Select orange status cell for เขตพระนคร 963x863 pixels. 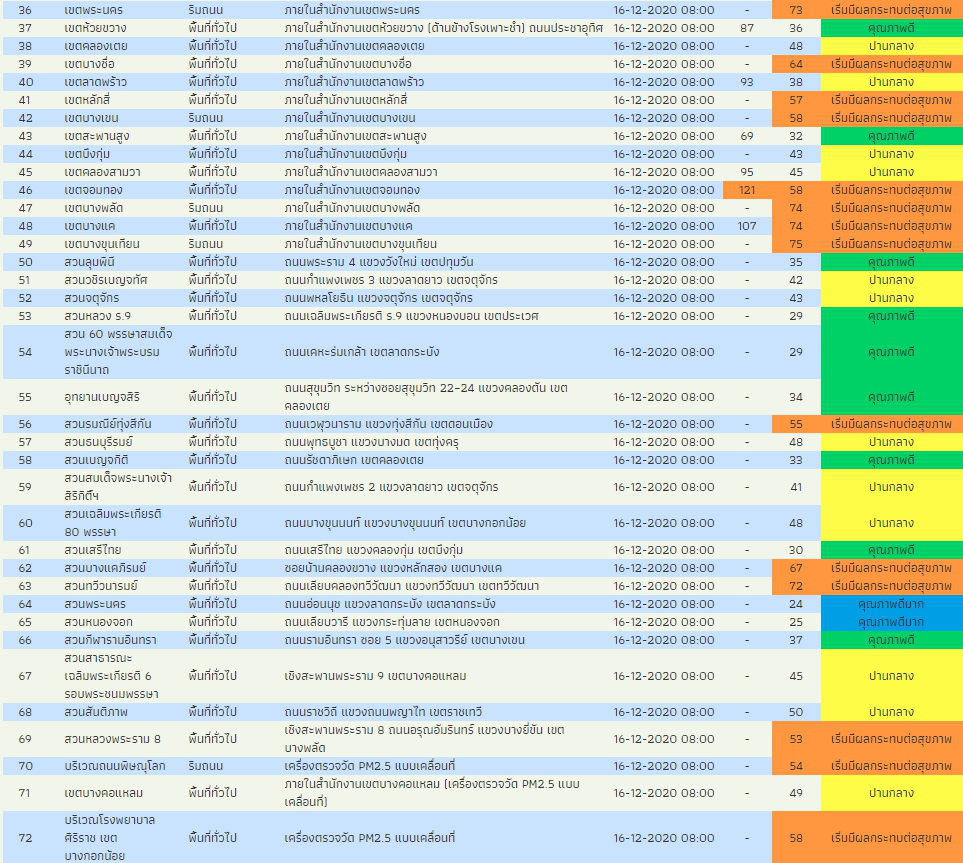892,10
